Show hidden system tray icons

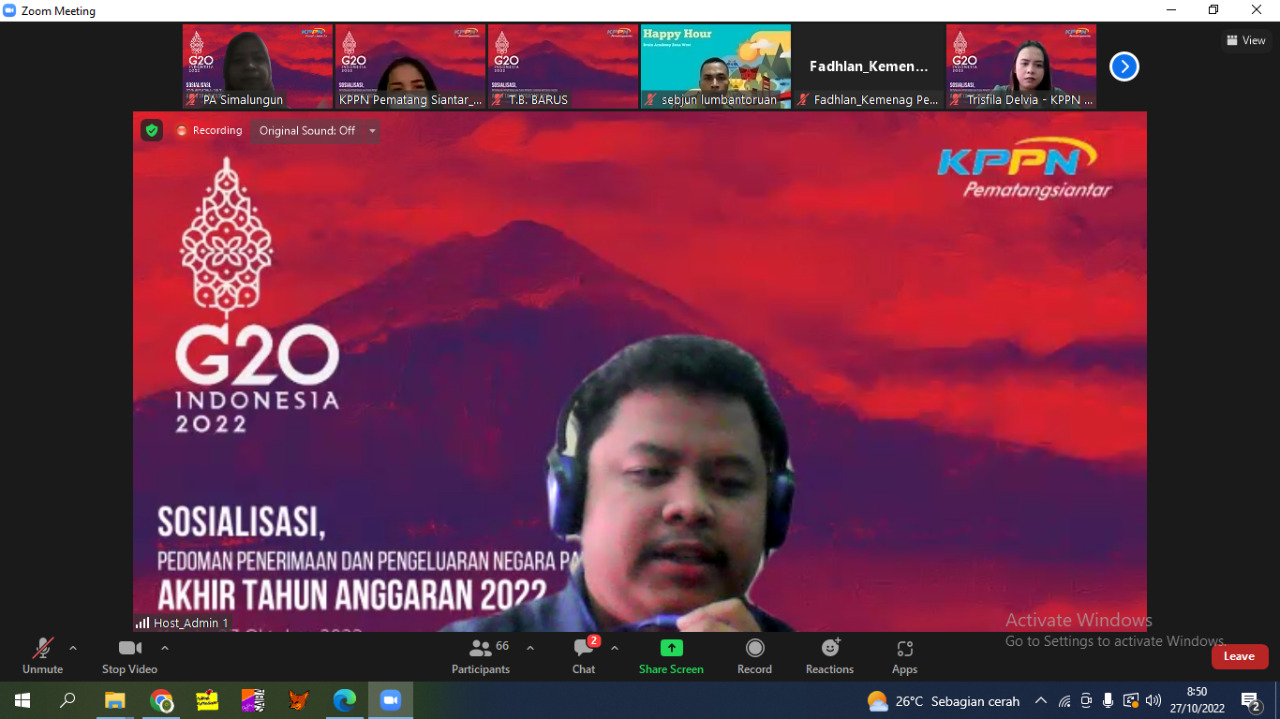(x=1041, y=701)
